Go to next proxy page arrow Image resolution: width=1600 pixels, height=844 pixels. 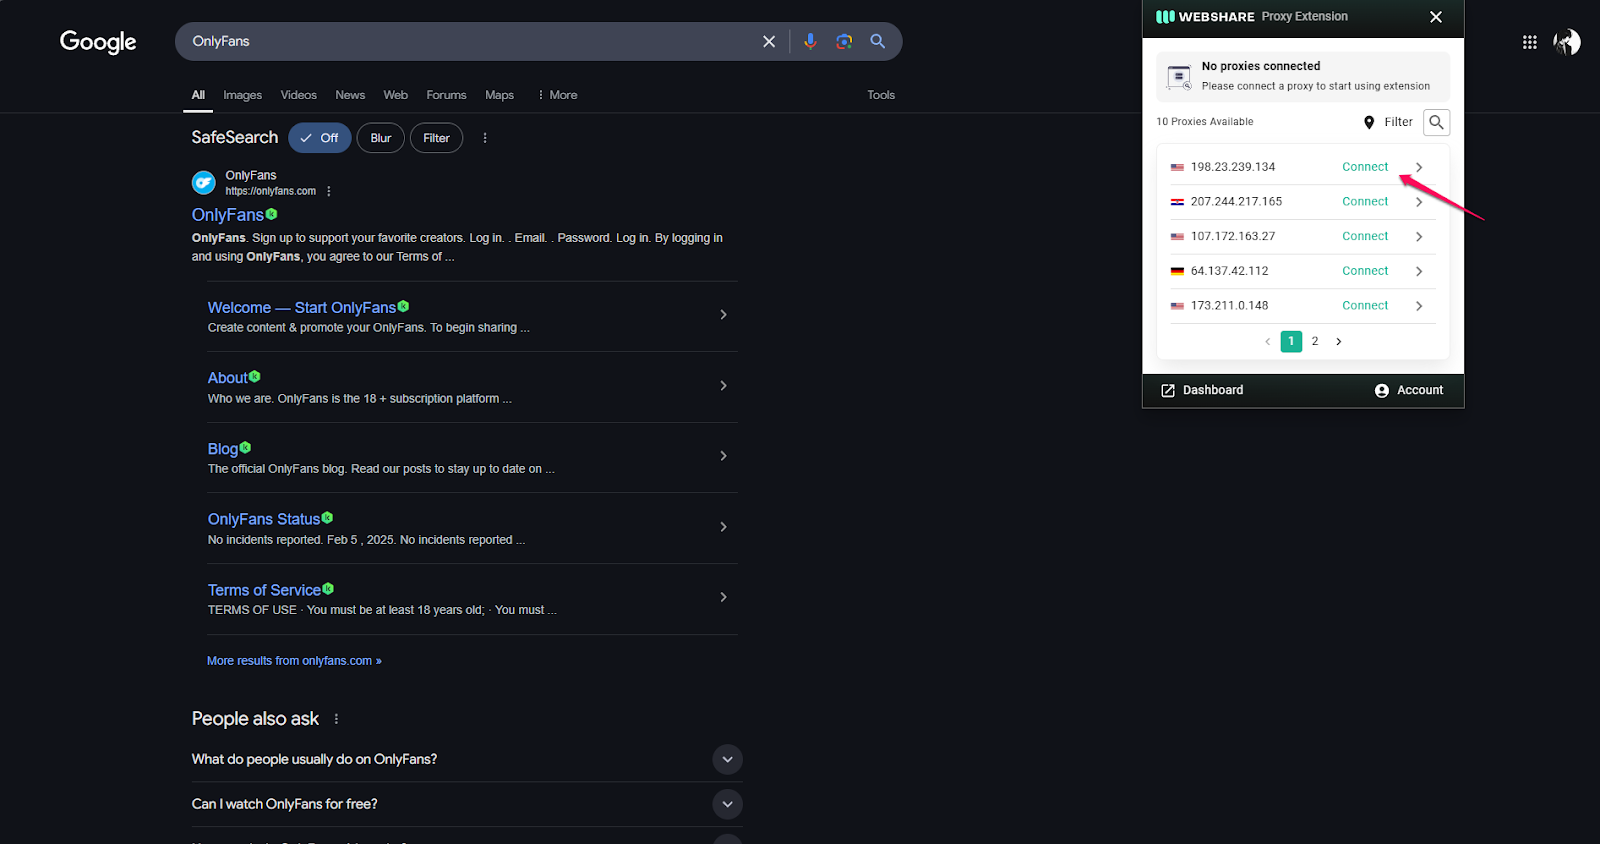(1339, 341)
